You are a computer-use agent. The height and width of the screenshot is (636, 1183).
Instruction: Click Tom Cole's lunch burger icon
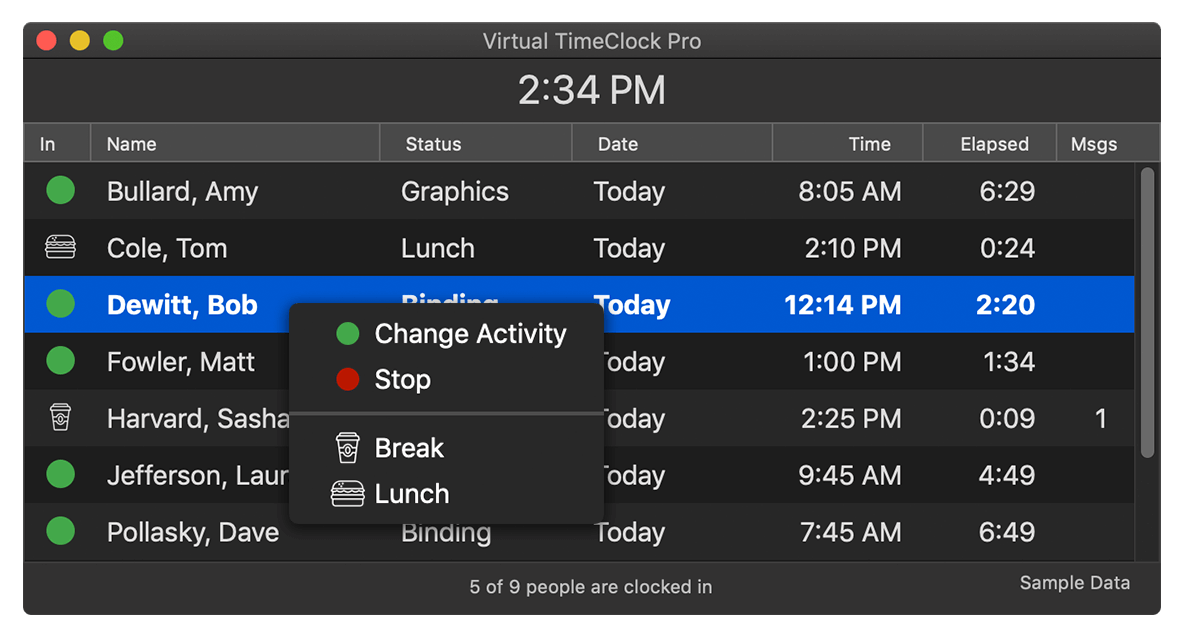(60, 247)
